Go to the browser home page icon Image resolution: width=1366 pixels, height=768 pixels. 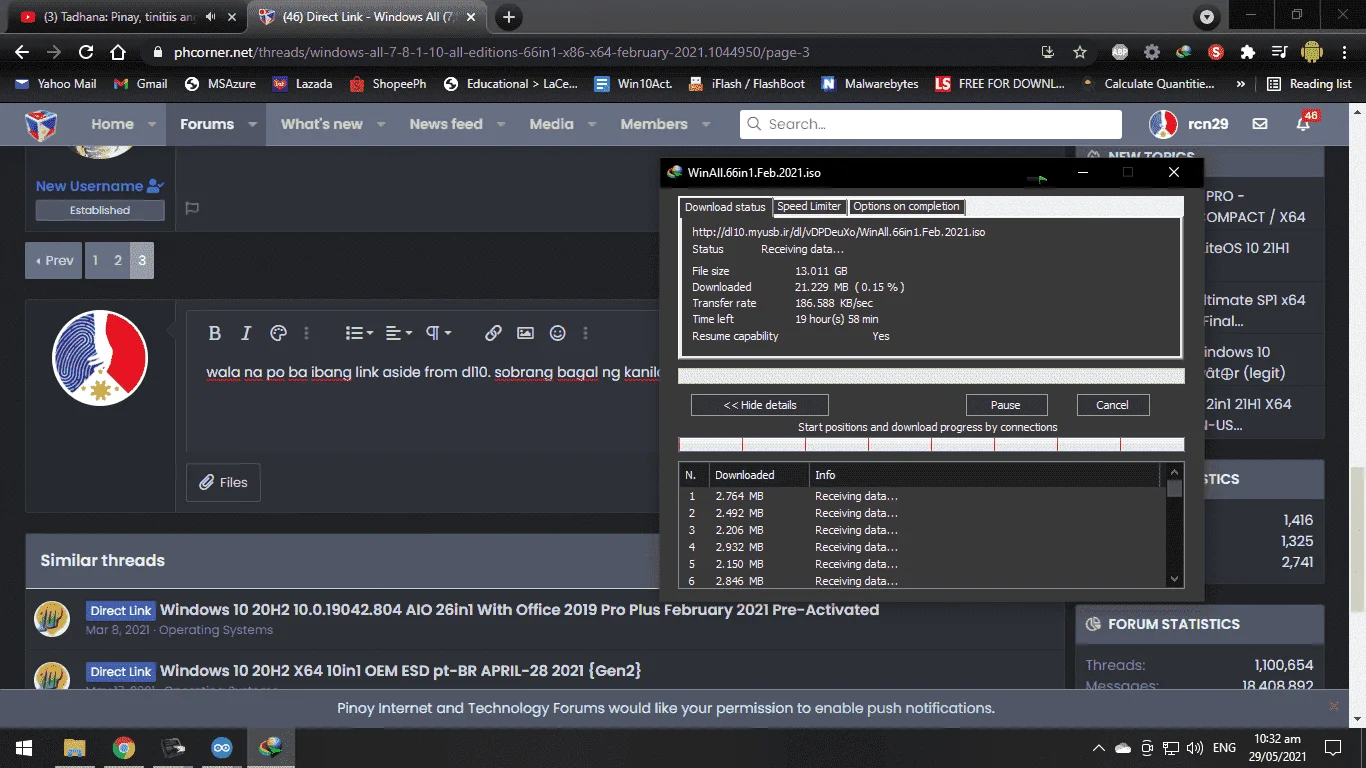118,52
